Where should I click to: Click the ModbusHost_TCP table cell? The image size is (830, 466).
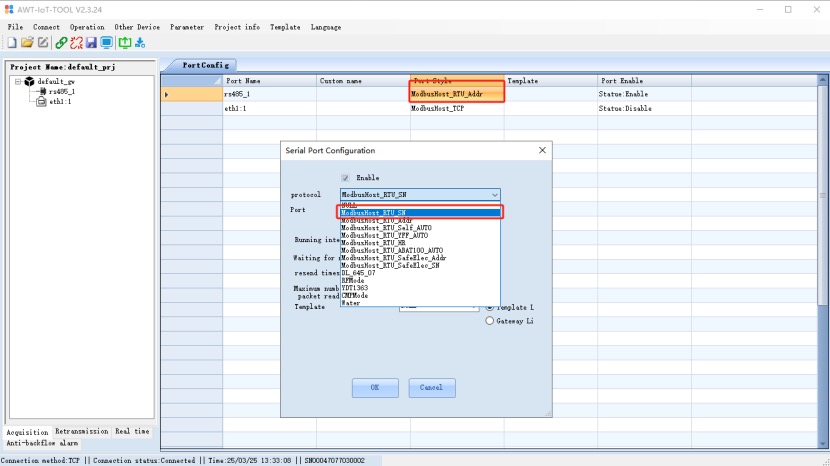coord(457,108)
